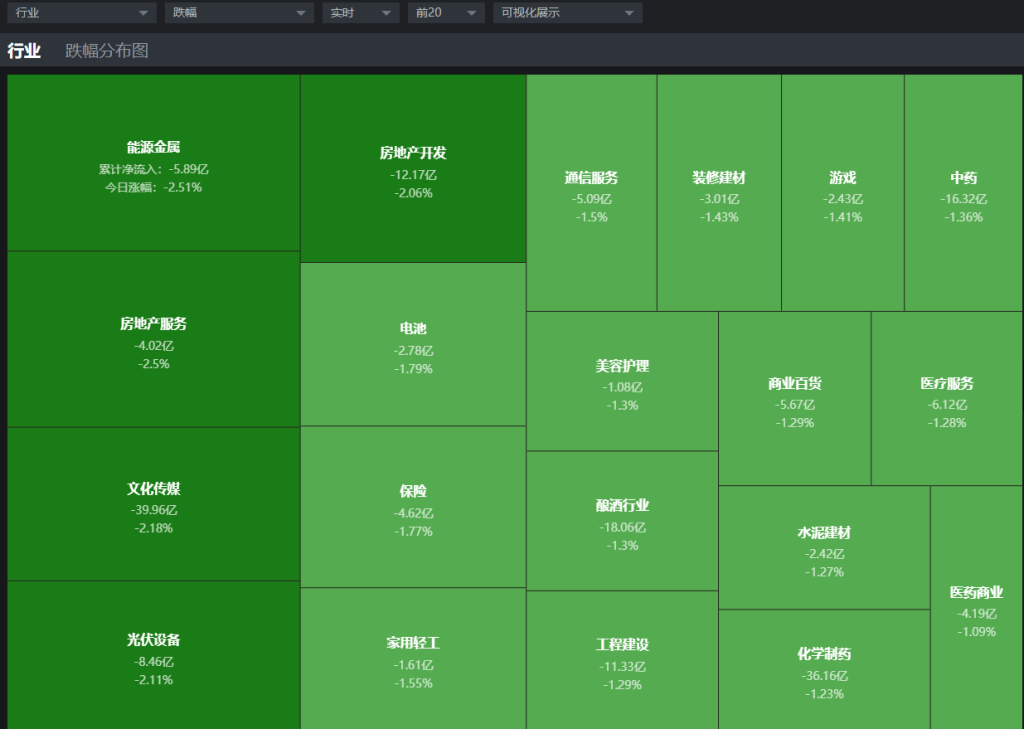Select the 医疗服务 sector tile
This screenshot has height=729, width=1024.
[946, 400]
